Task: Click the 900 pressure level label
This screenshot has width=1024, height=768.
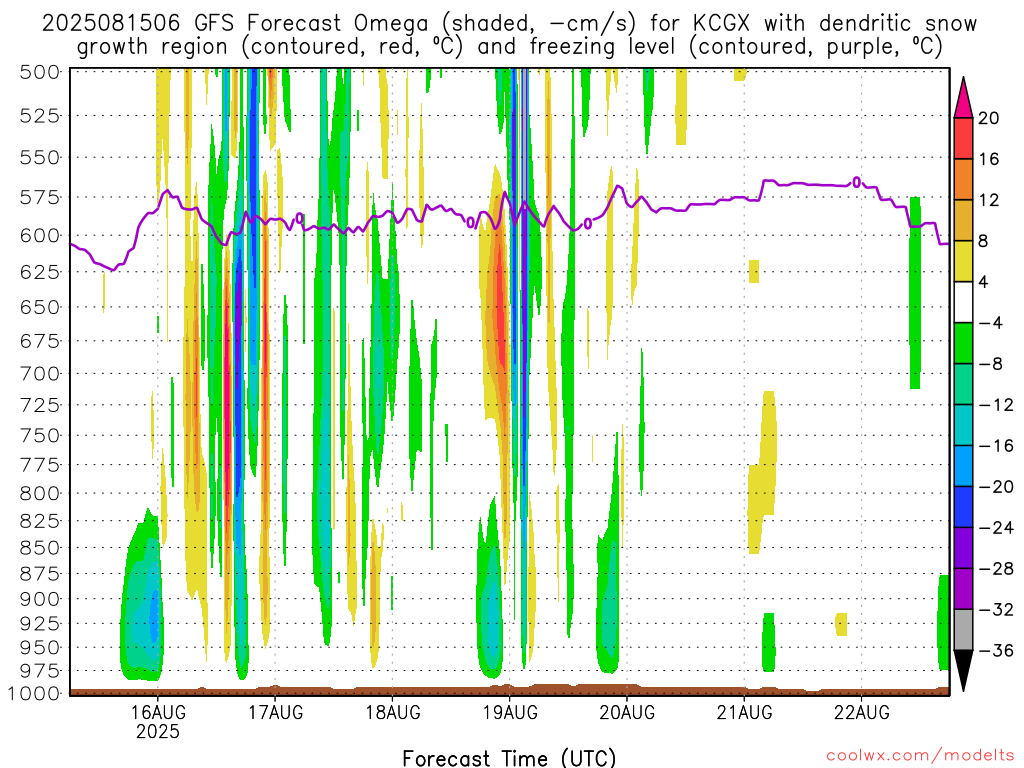Action: click(x=40, y=599)
